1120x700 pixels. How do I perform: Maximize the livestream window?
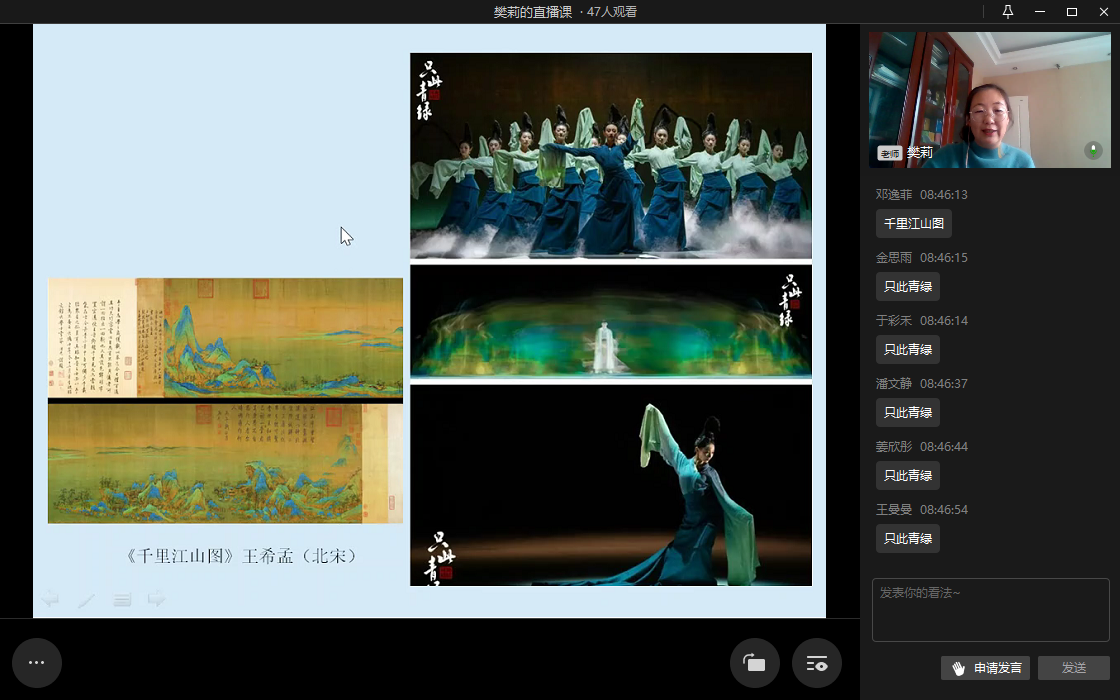coord(1071,11)
